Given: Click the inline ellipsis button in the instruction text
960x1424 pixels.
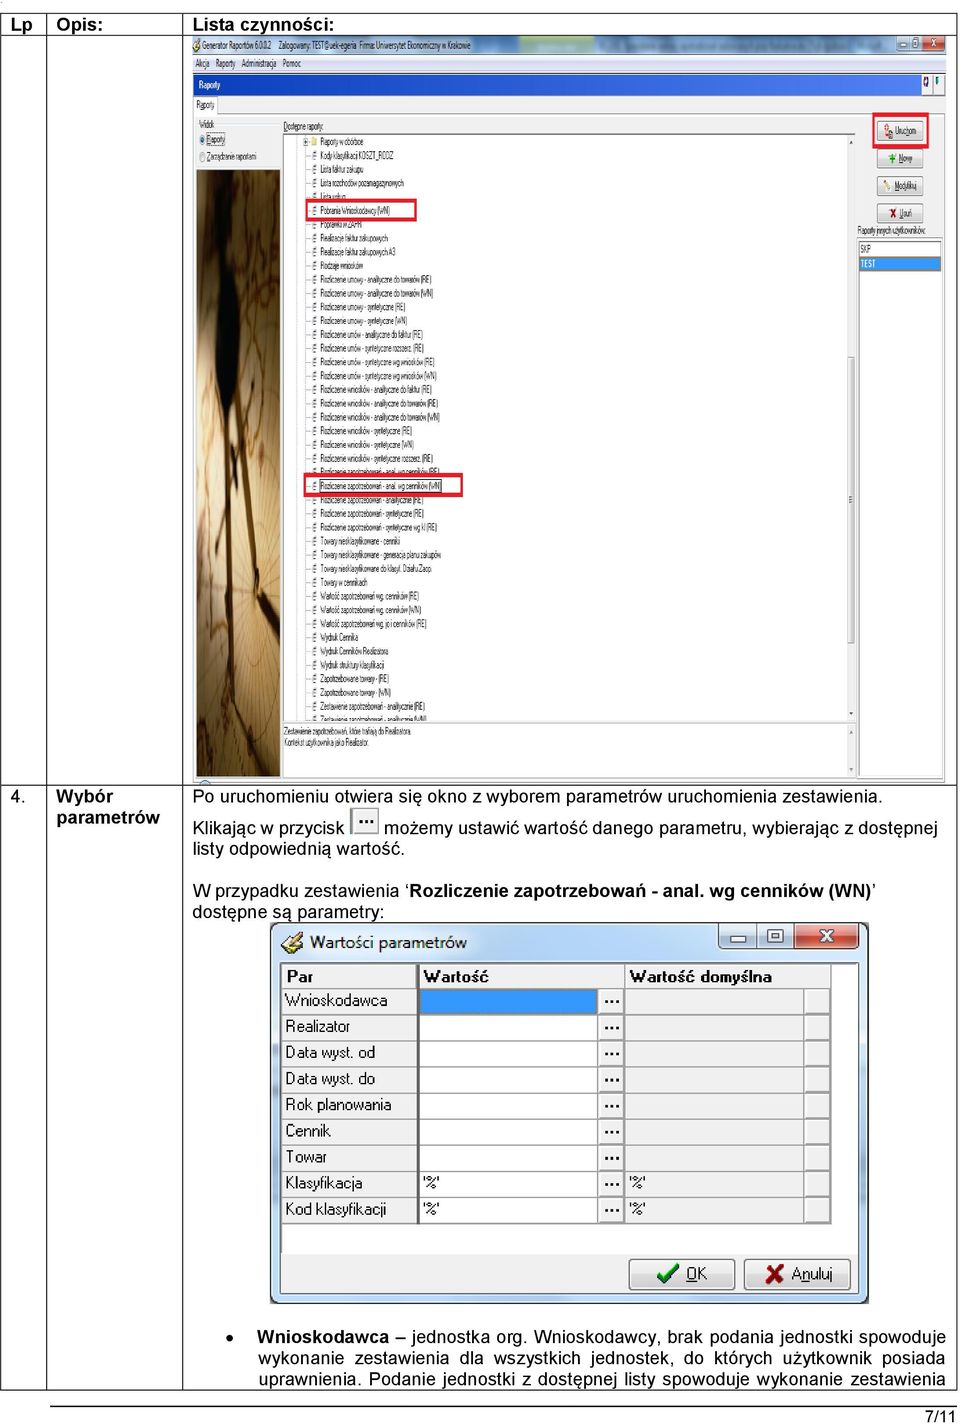Looking at the screenshot, I should [x=365, y=822].
